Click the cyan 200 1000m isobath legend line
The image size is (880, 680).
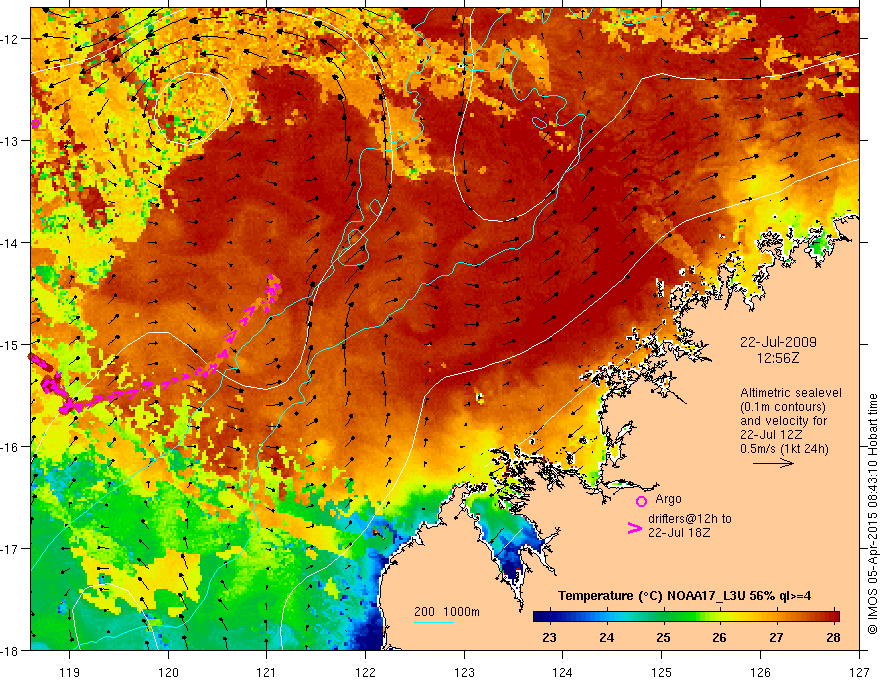[433, 622]
